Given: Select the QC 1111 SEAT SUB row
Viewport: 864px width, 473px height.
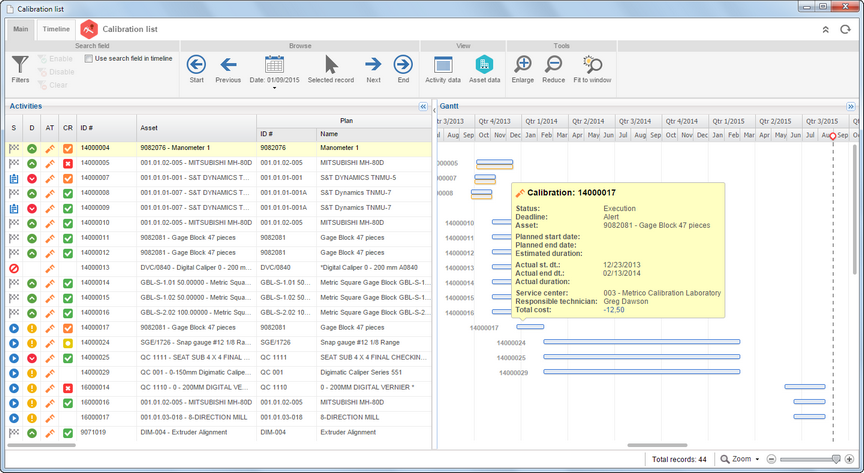Looking at the screenshot, I should [x=219, y=358].
